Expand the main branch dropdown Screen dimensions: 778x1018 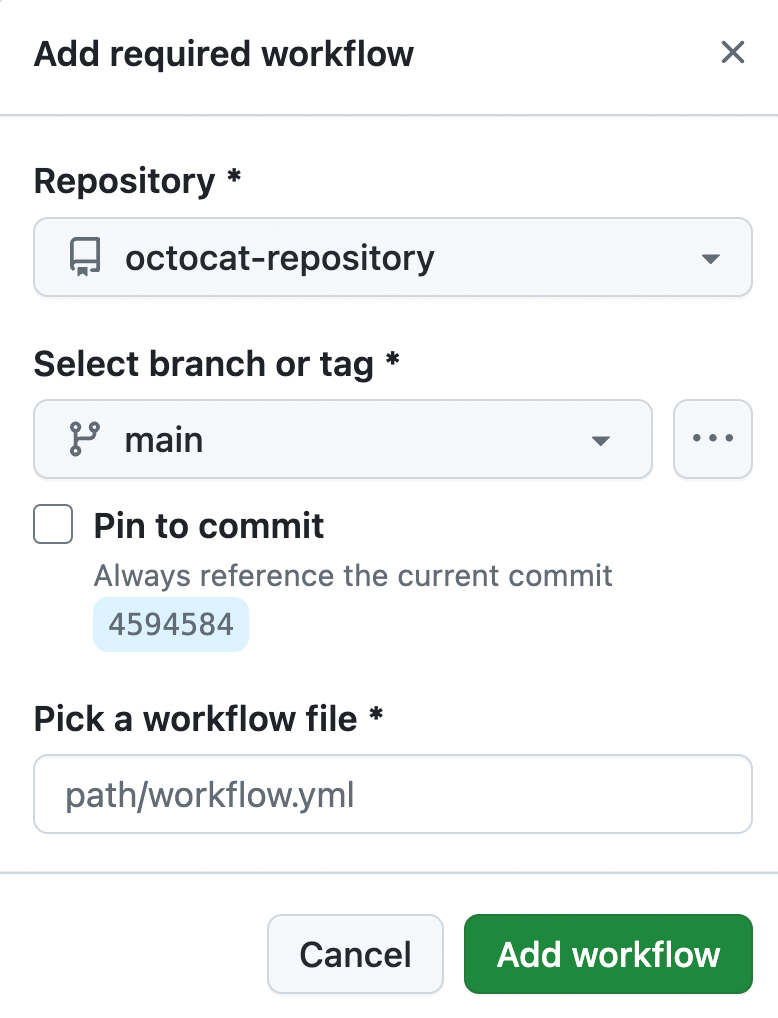pos(343,439)
